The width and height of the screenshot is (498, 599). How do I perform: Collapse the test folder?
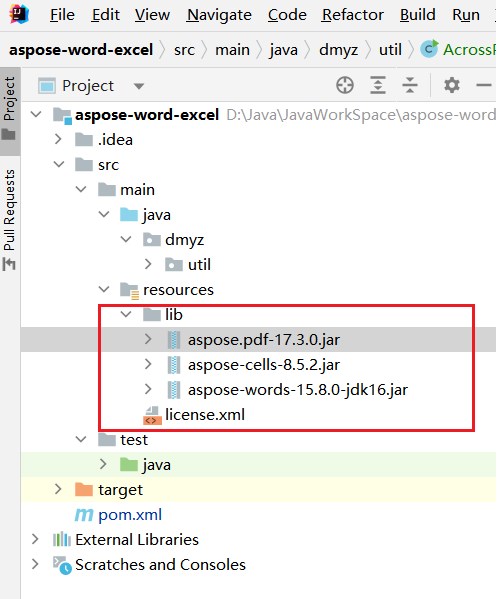pos(81,439)
